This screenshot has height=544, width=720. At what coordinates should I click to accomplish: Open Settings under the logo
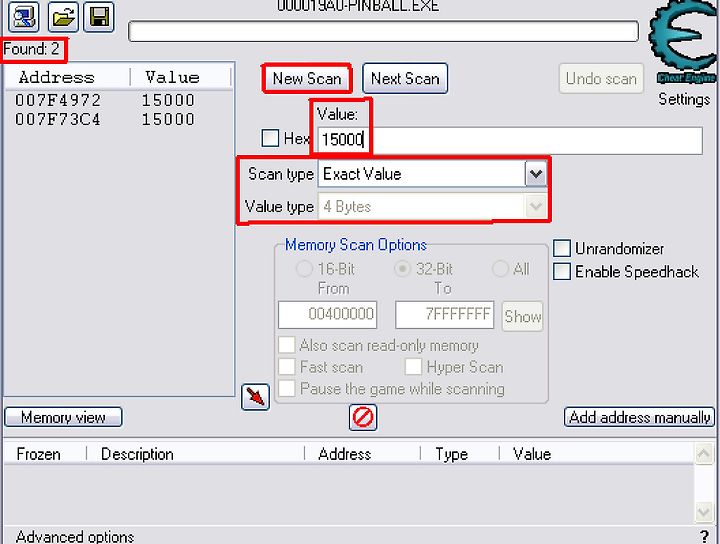(x=684, y=99)
